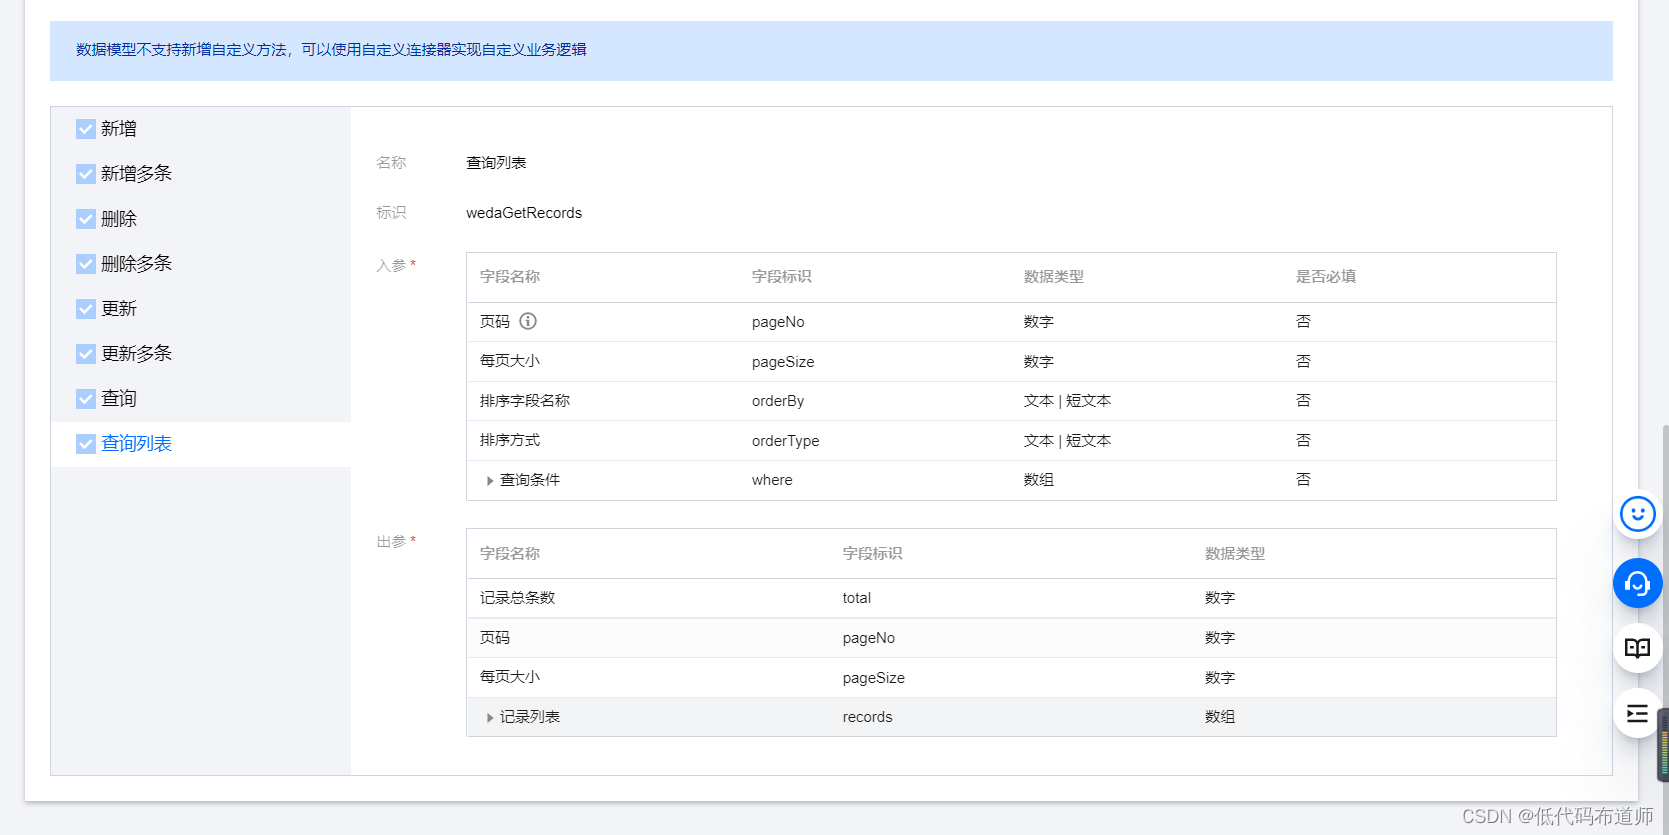Click the blue notice text about custom connectors

click(331, 49)
